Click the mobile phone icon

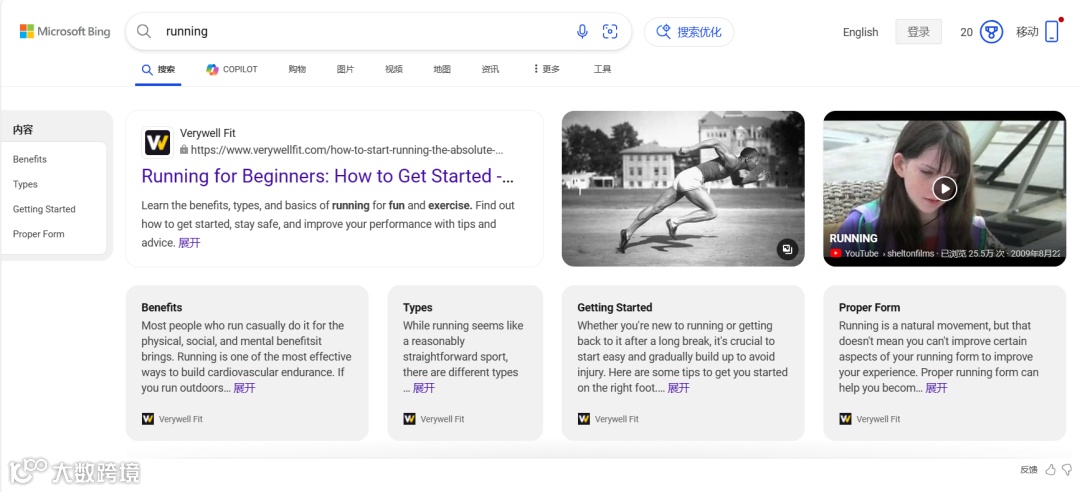(1051, 32)
